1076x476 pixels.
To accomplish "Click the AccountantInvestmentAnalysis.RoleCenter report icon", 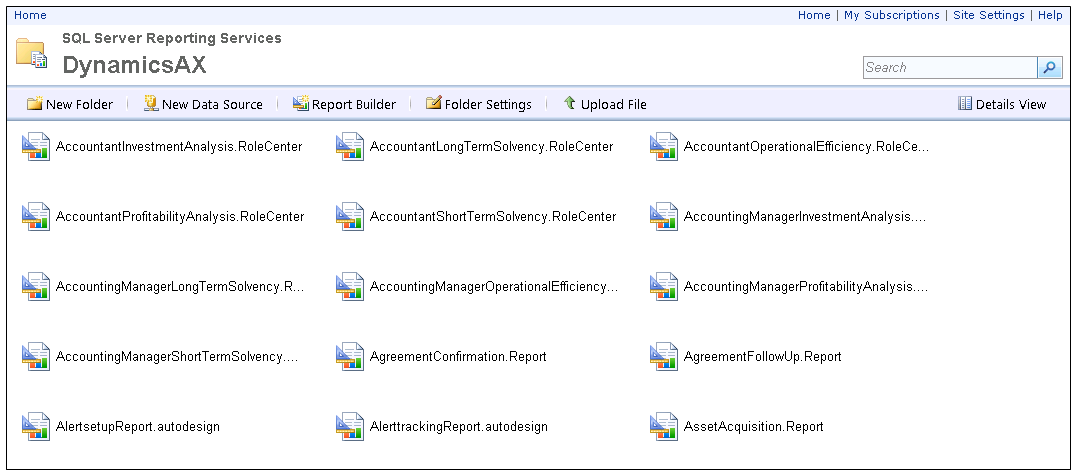I will [x=36, y=146].
